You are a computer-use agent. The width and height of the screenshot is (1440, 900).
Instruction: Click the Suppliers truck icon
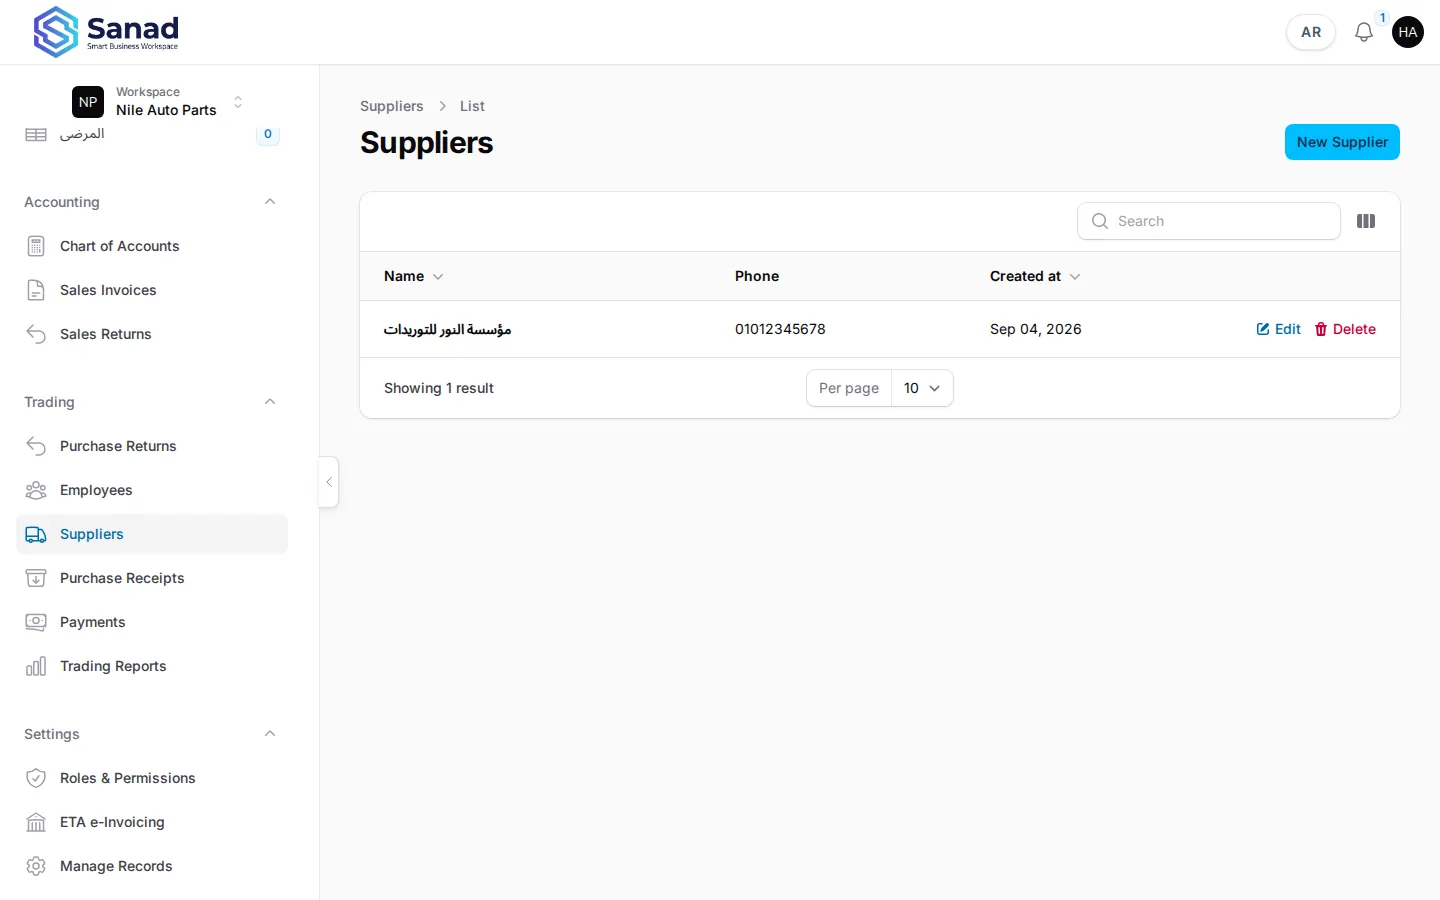pos(36,534)
